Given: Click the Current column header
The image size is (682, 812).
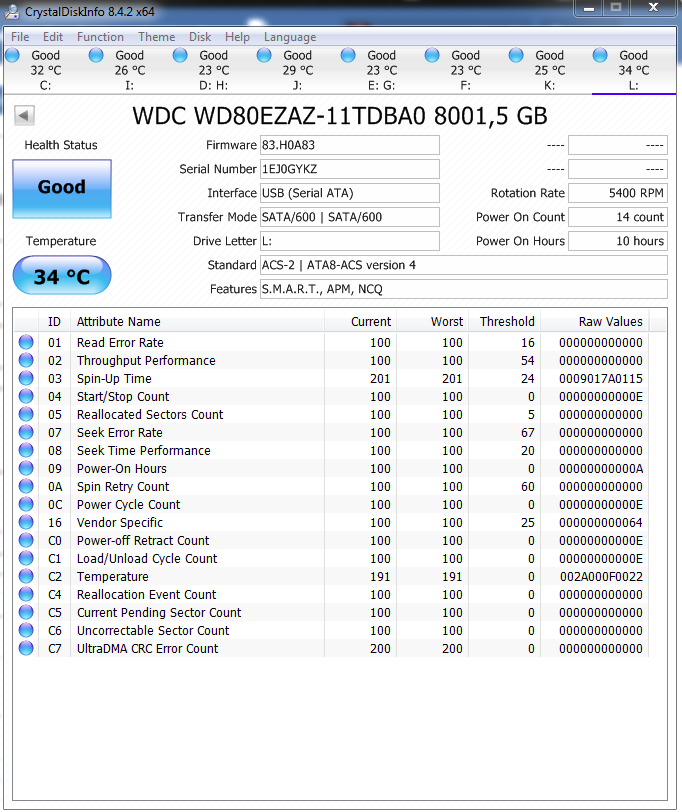Looking at the screenshot, I should click(x=360, y=322).
